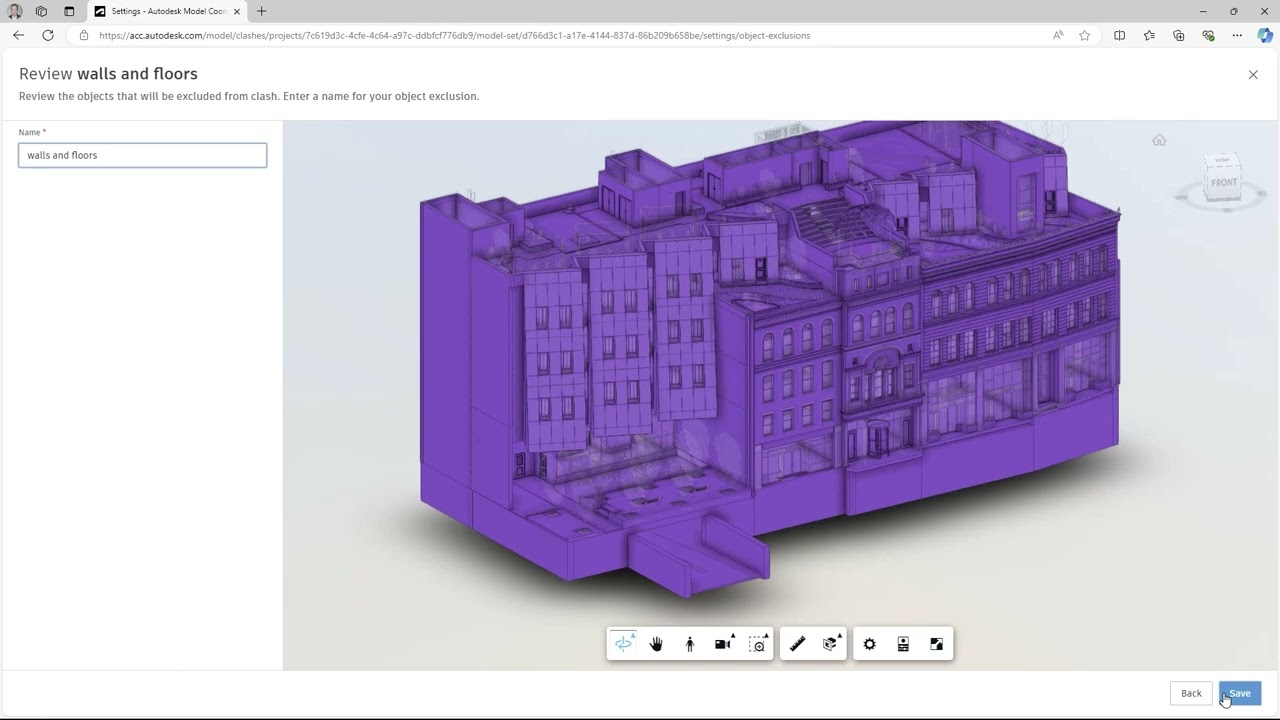Click the Save button
1280x720 pixels.
click(1240, 693)
